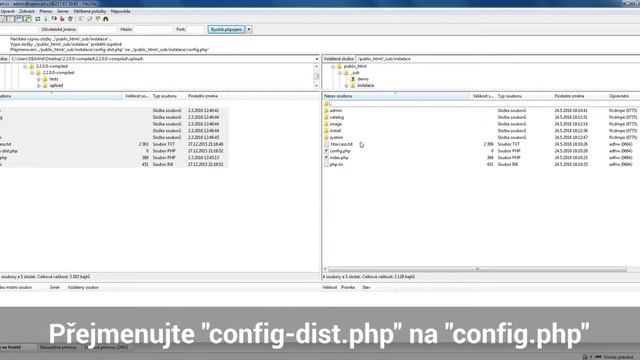
Task: Open the Nápověda menu
Action: (x=120, y=11)
